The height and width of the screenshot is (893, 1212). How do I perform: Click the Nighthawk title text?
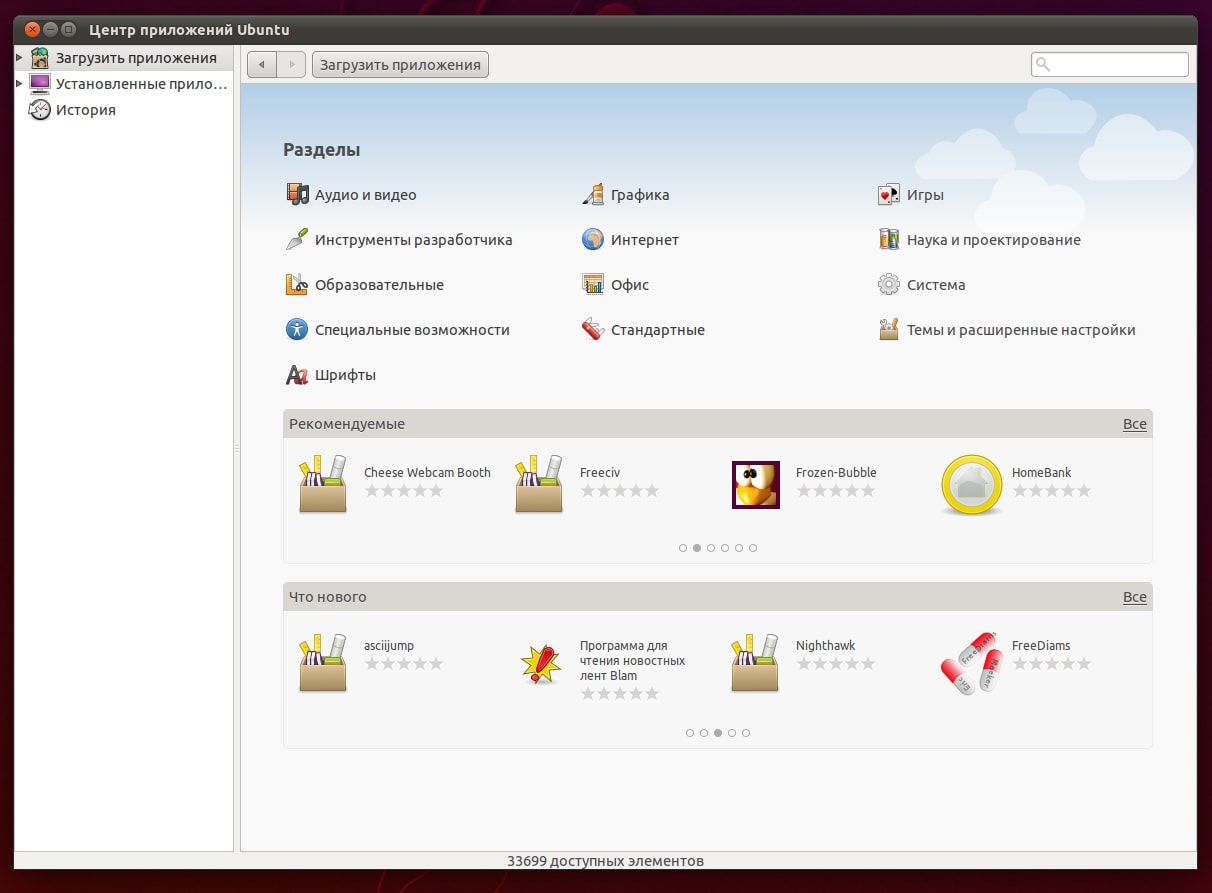(x=826, y=646)
